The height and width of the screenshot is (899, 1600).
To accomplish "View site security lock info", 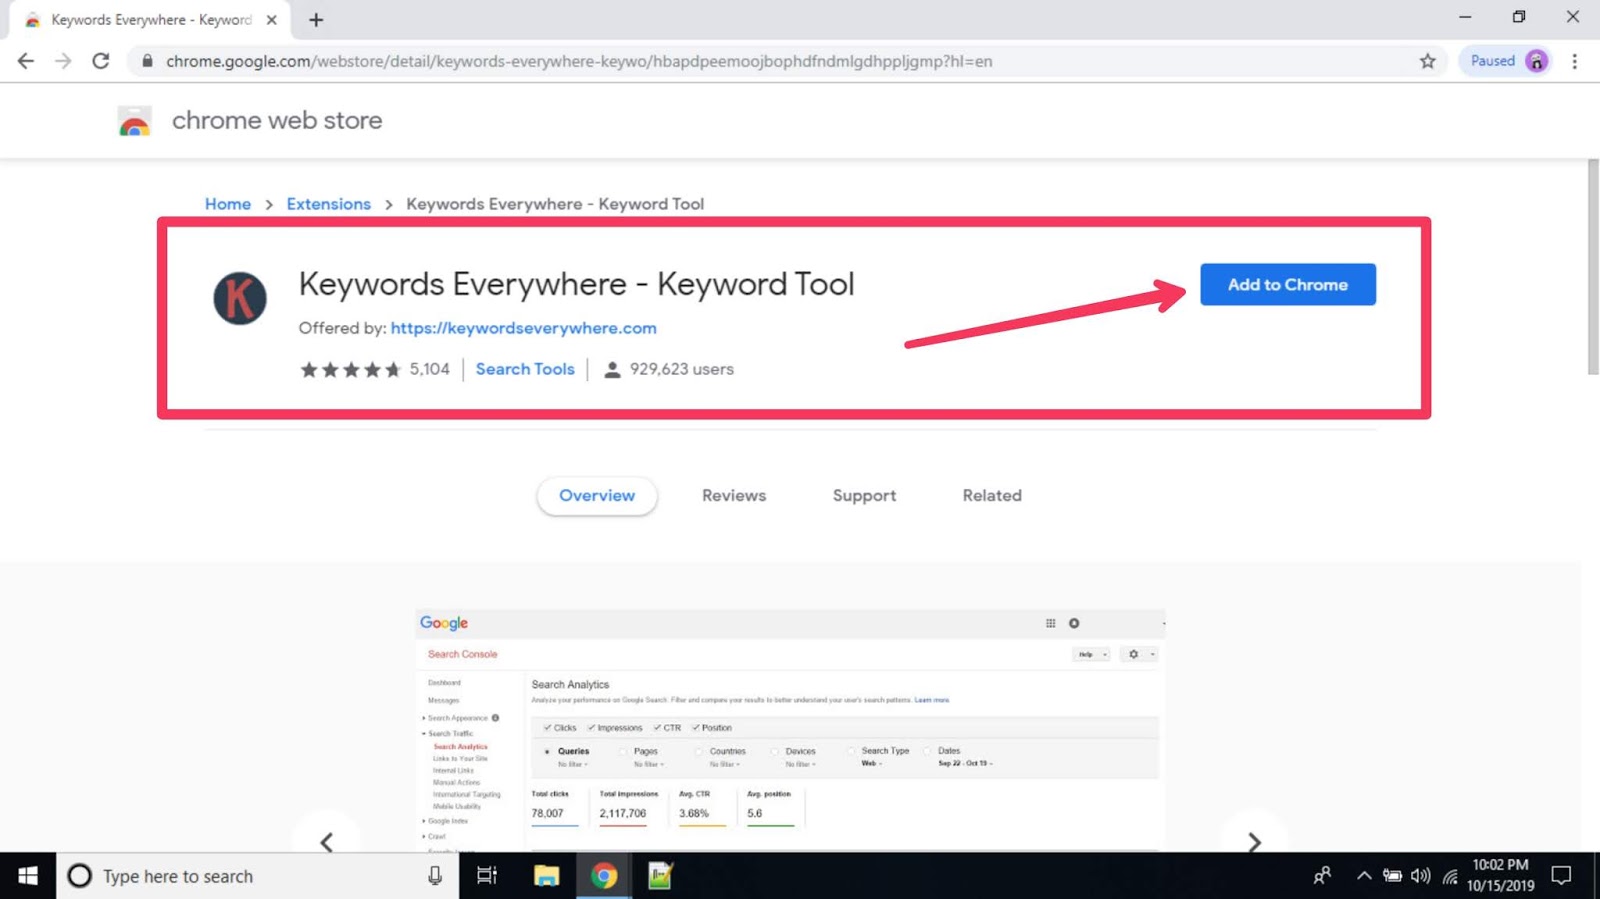I will point(147,61).
